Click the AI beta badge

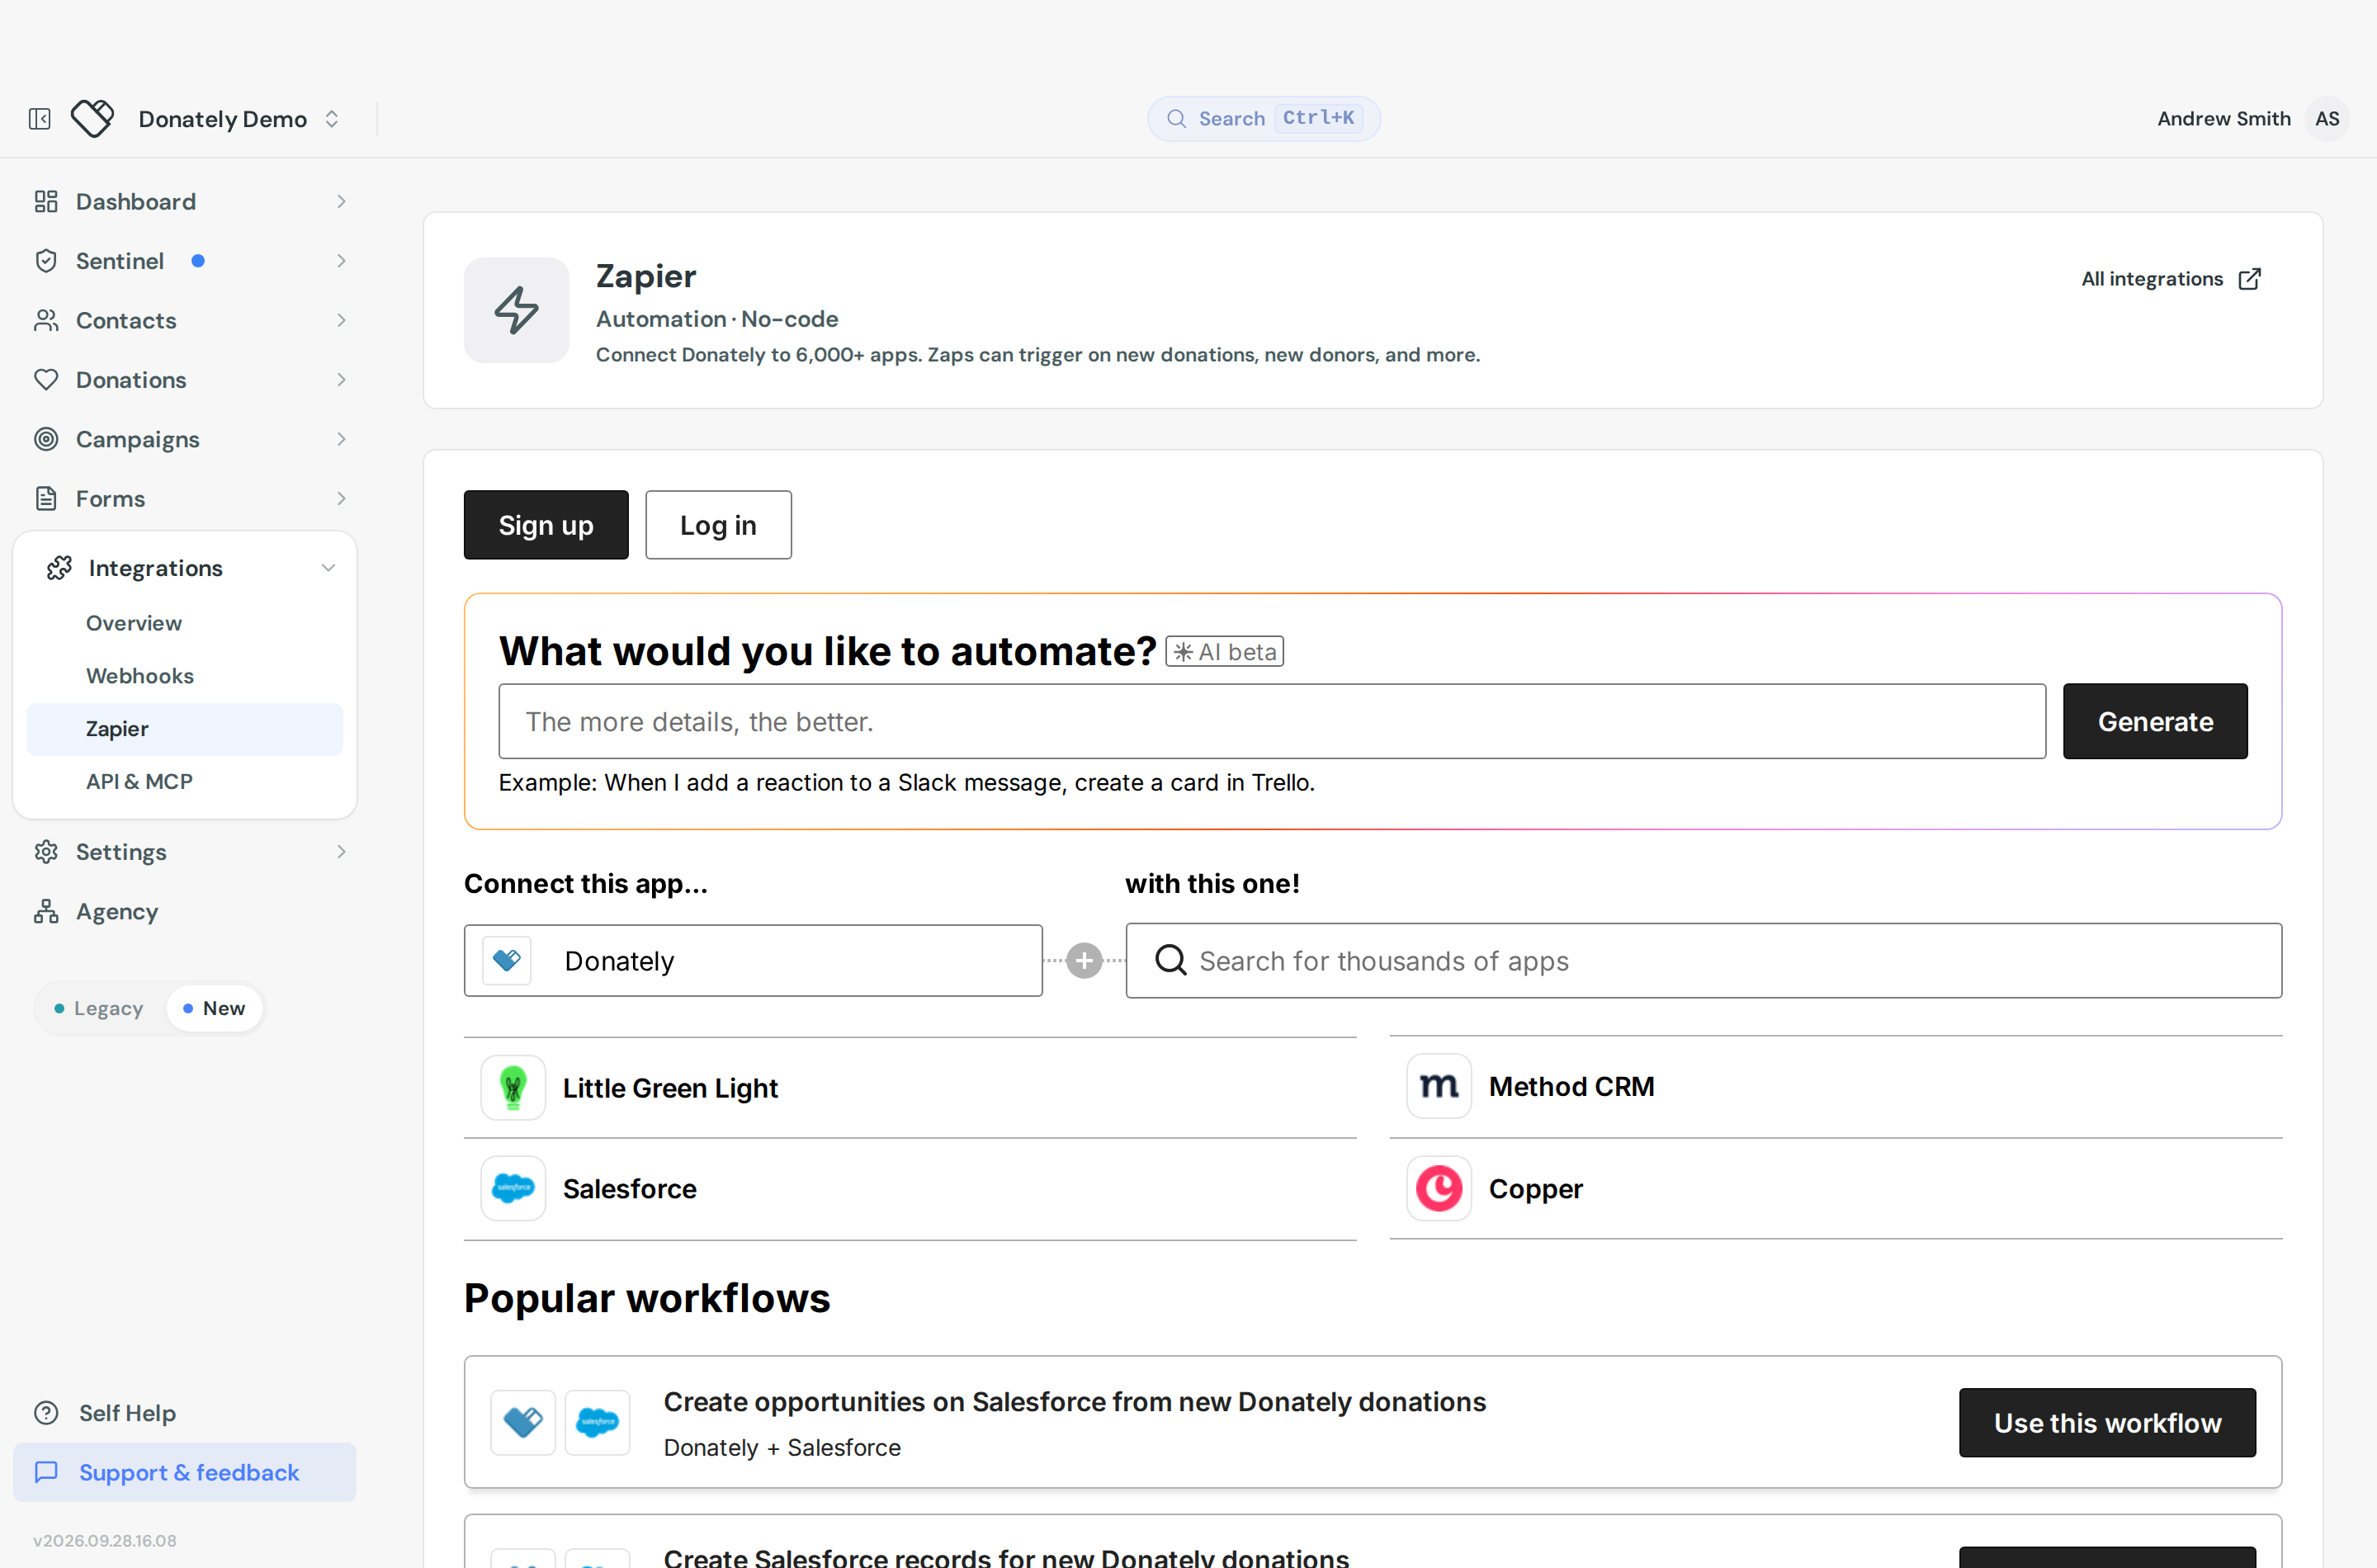coord(1224,652)
